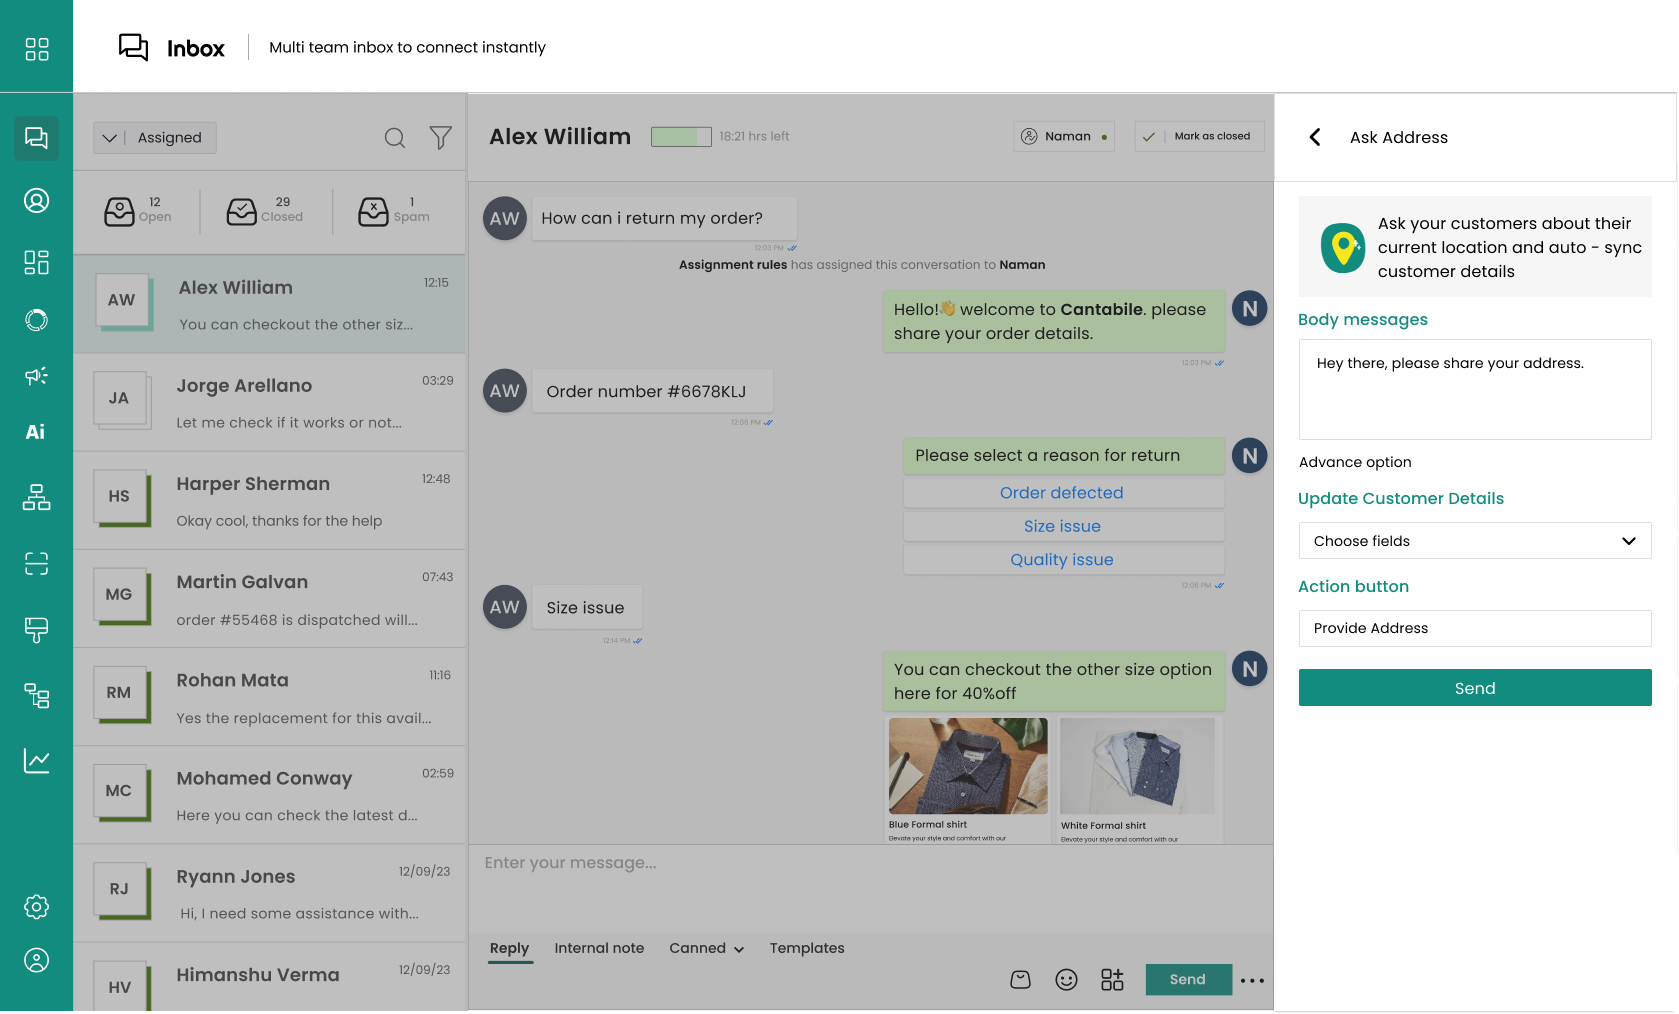The height and width of the screenshot is (1014, 1679).
Task: Mark the conversation as closed
Action: [1200, 136]
